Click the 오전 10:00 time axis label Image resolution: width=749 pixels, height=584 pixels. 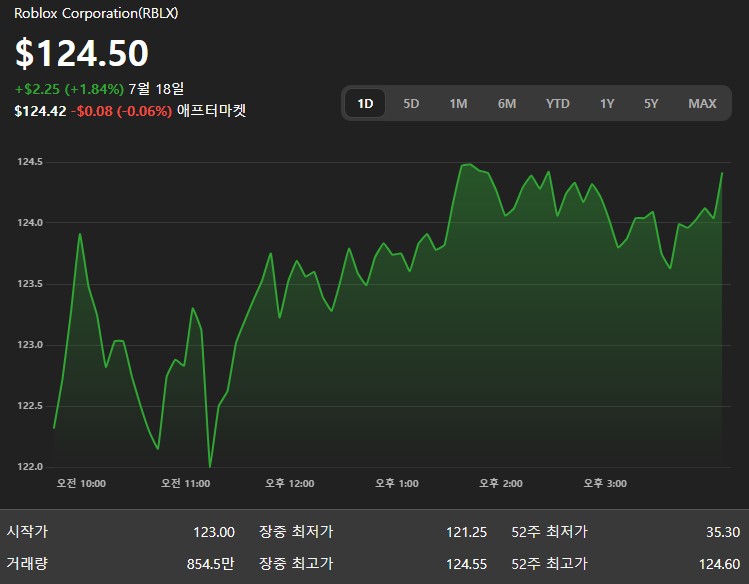81,483
